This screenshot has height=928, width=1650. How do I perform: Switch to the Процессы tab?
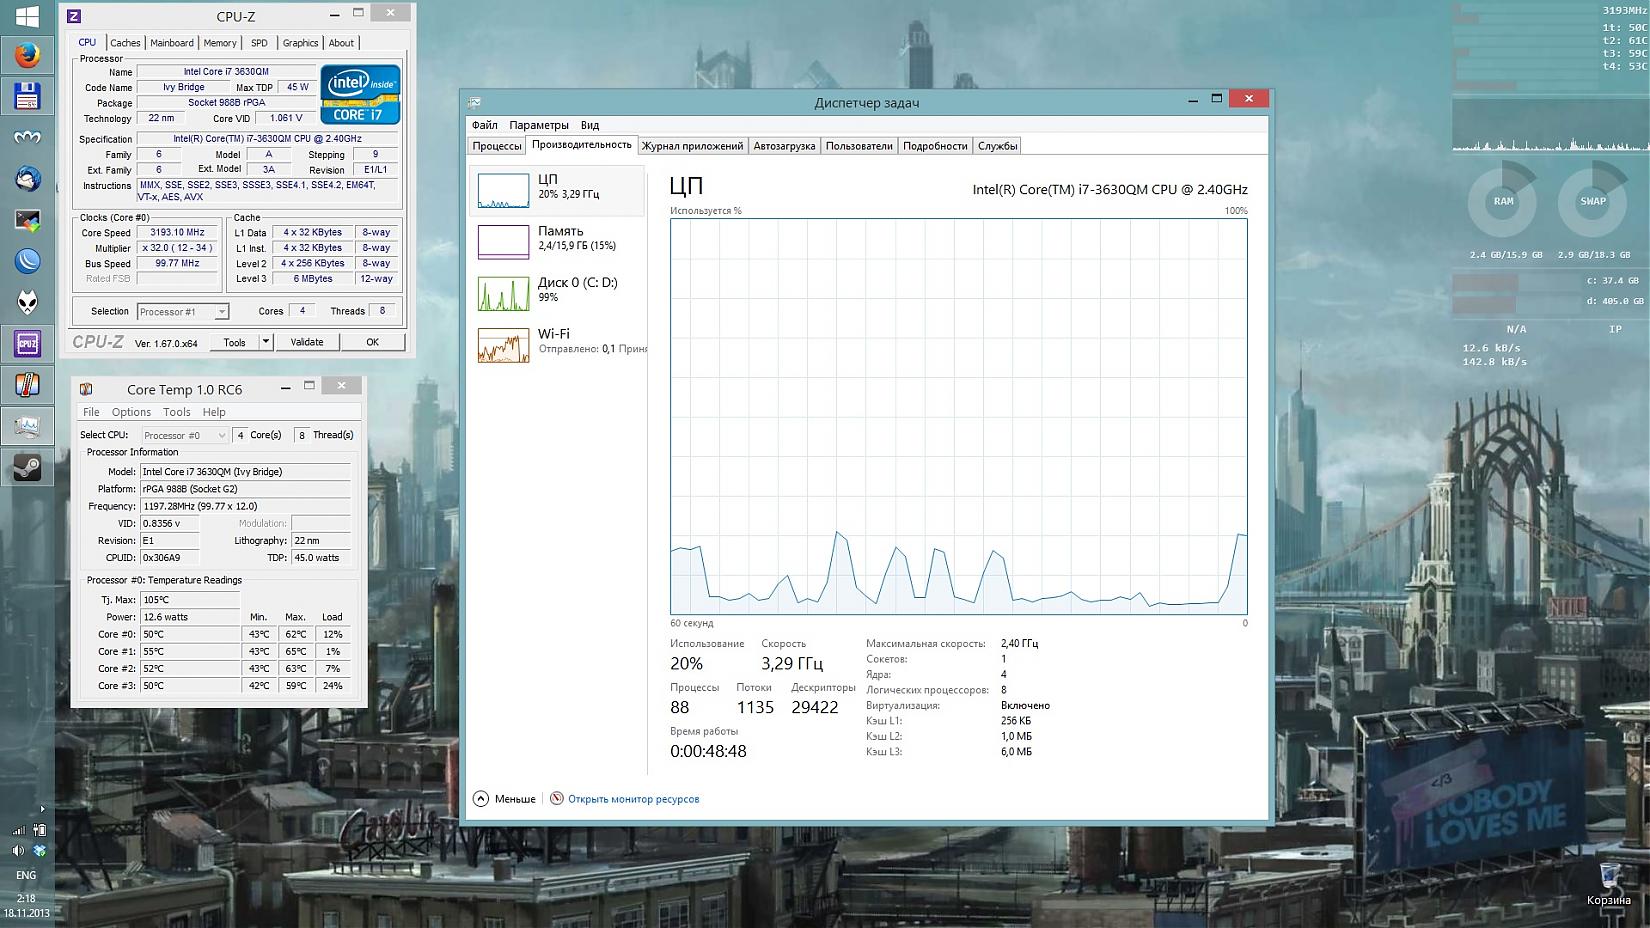(497, 146)
